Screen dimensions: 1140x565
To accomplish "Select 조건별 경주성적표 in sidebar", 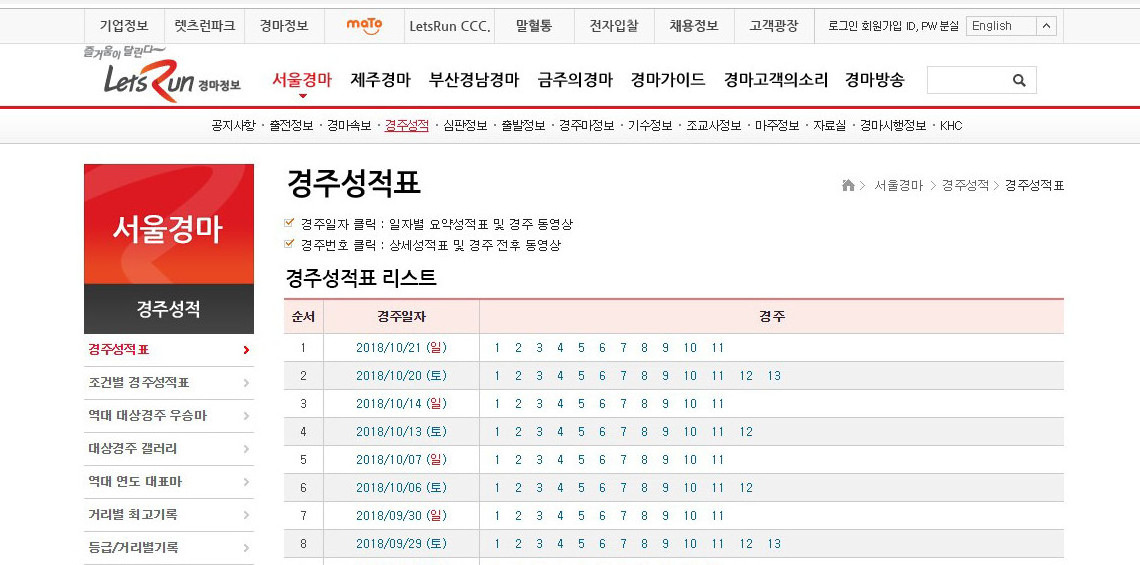I will (139, 382).
